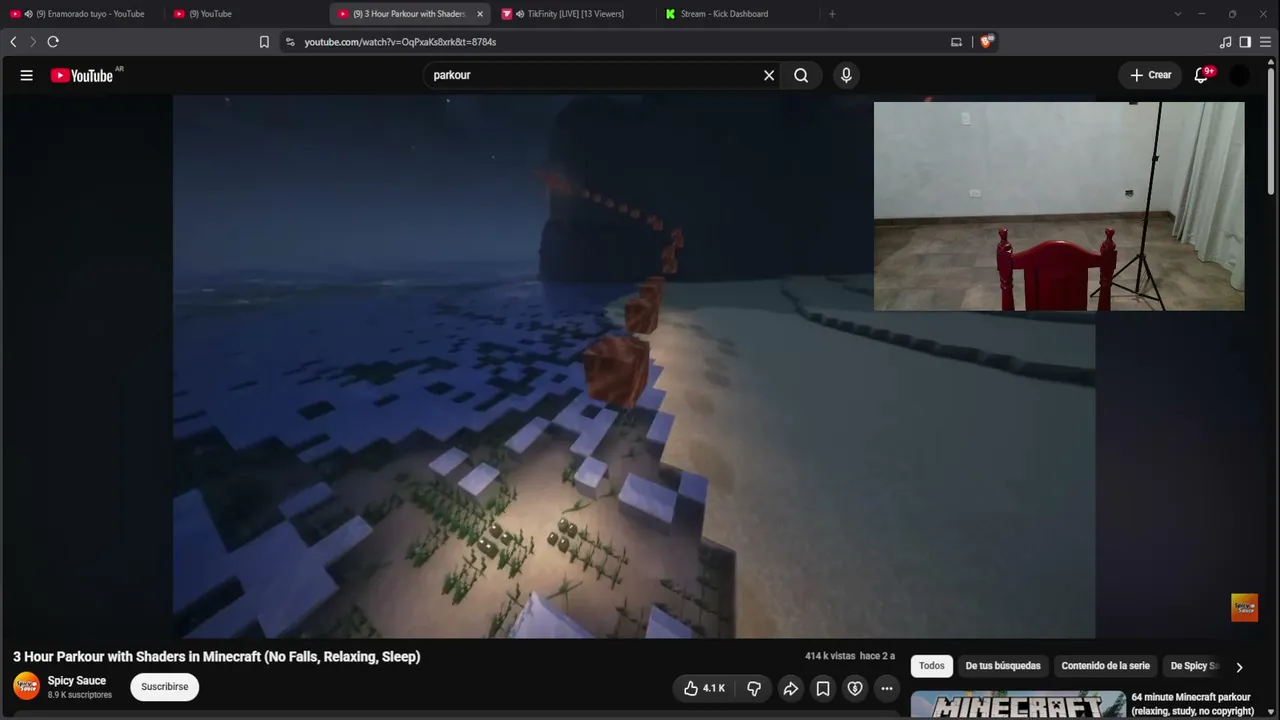Image resolution: width=1280 pixels, height=720 pixels.
Task: Subscribe with the Suscribirse button
Action: tap(165, 687)
